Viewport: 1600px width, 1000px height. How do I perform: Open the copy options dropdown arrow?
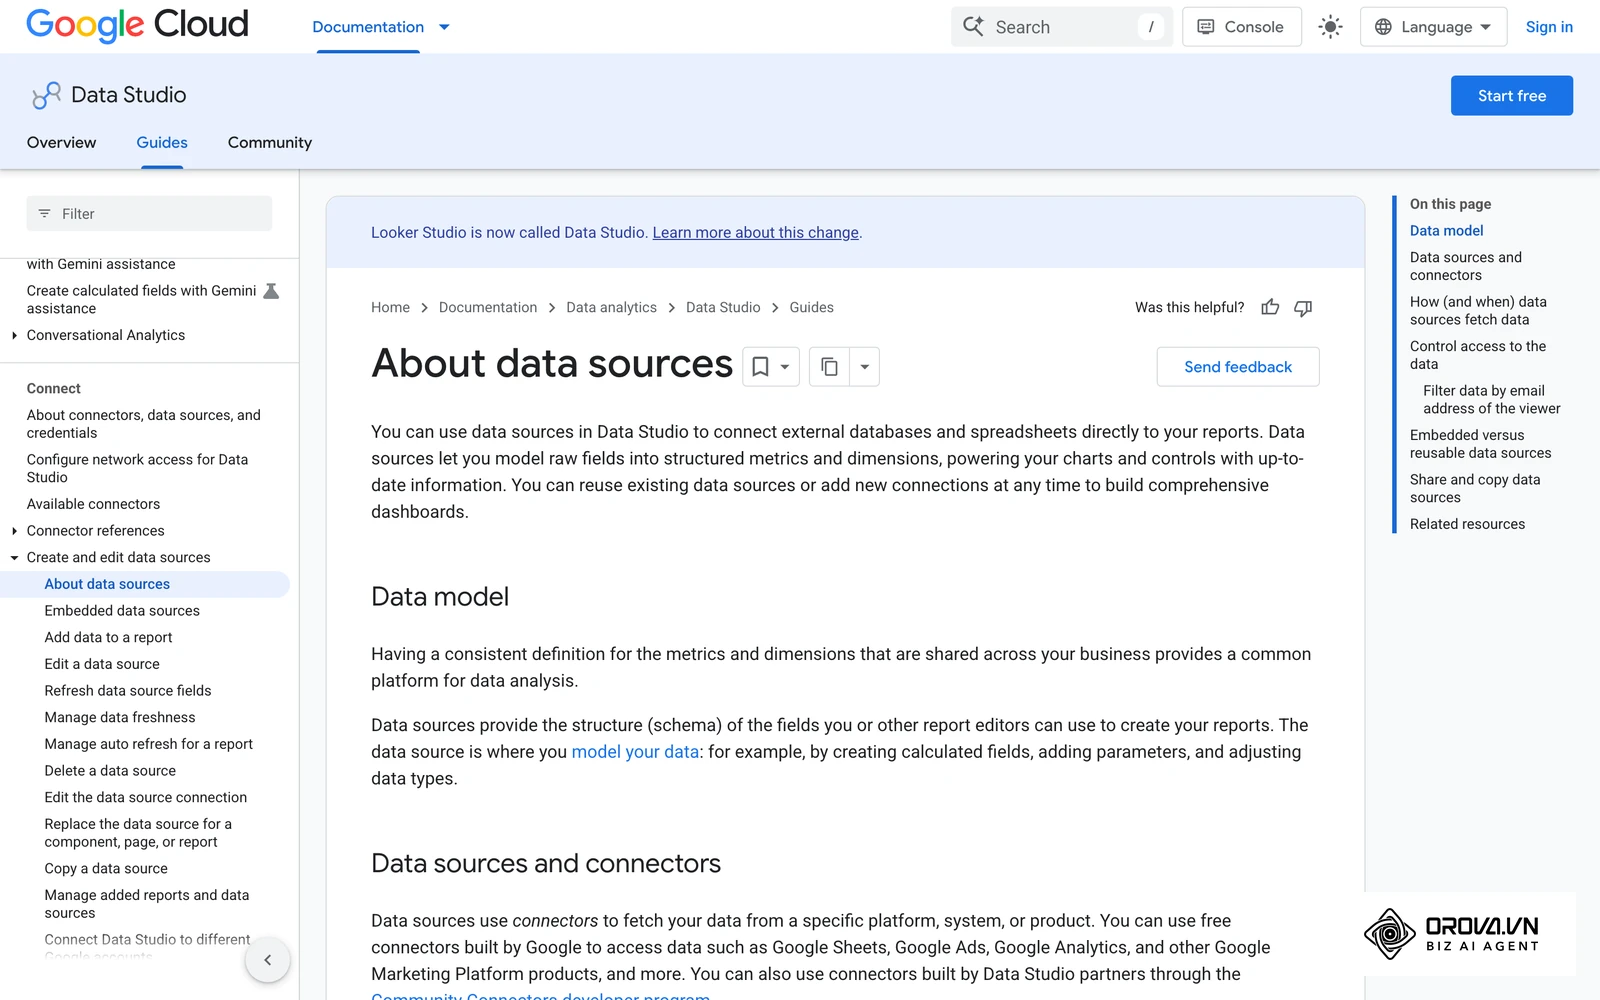pos(865,367)
